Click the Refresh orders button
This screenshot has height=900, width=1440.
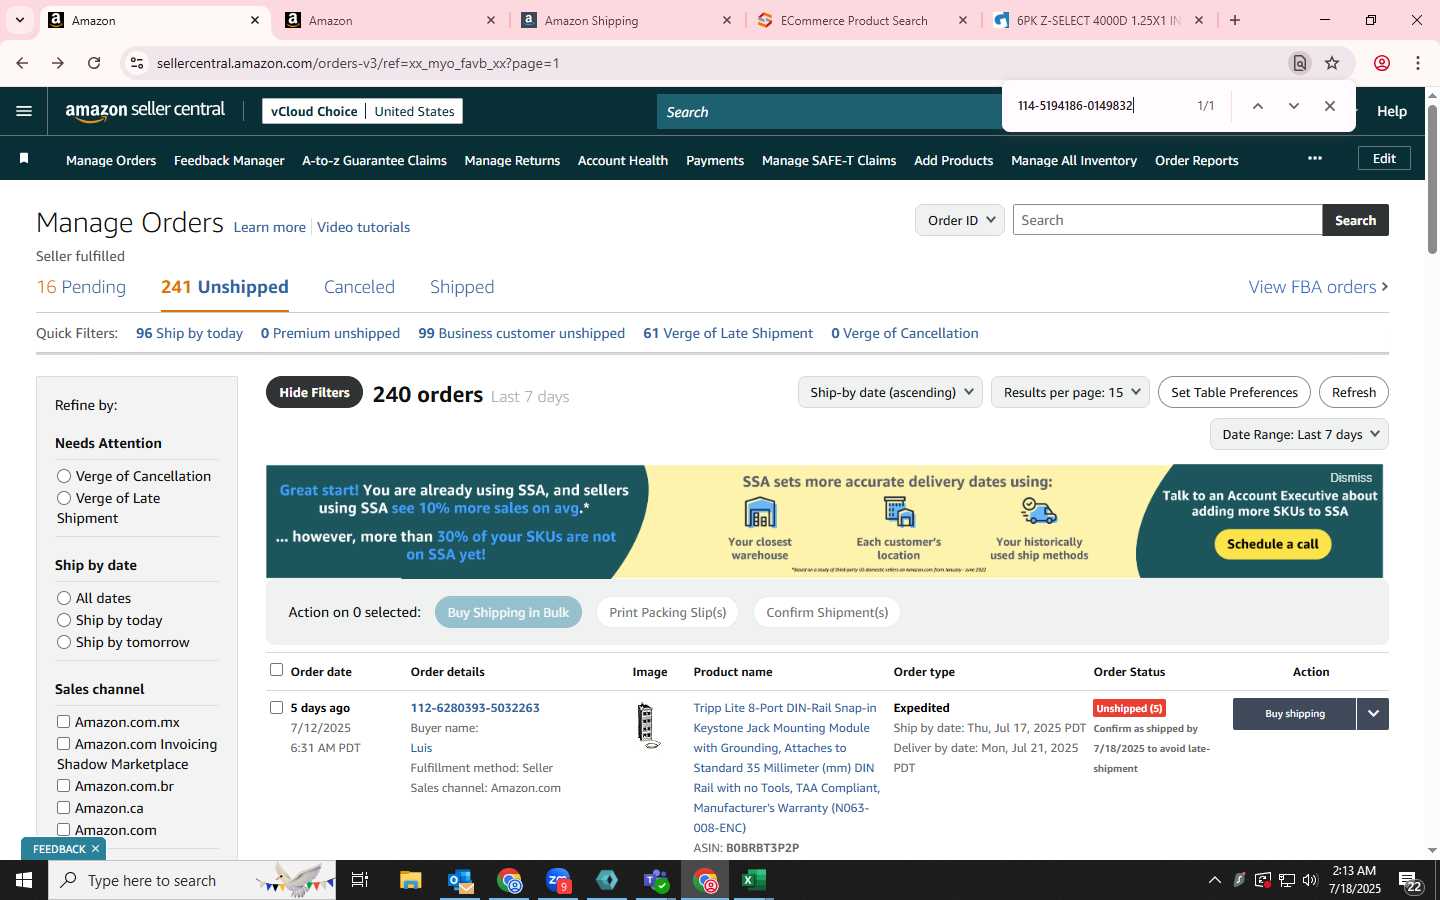(1354, 392)
